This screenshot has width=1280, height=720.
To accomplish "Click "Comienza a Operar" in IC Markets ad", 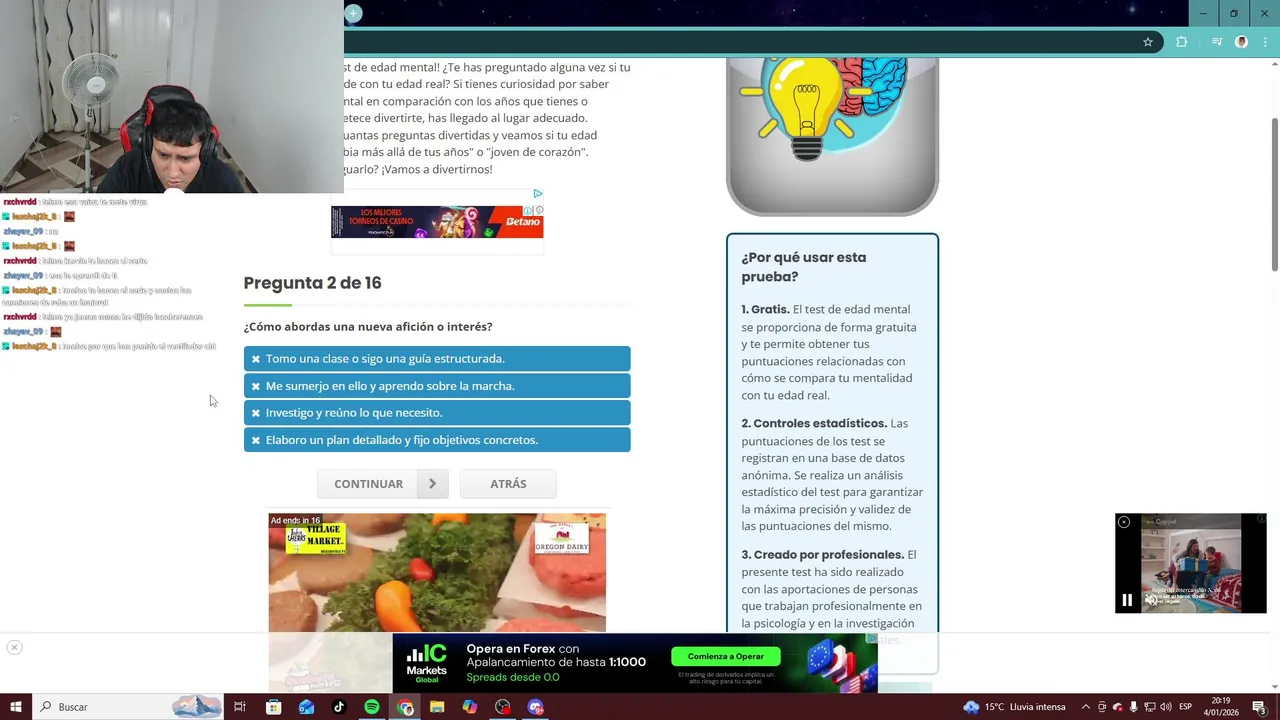I will tap(726, 656).
